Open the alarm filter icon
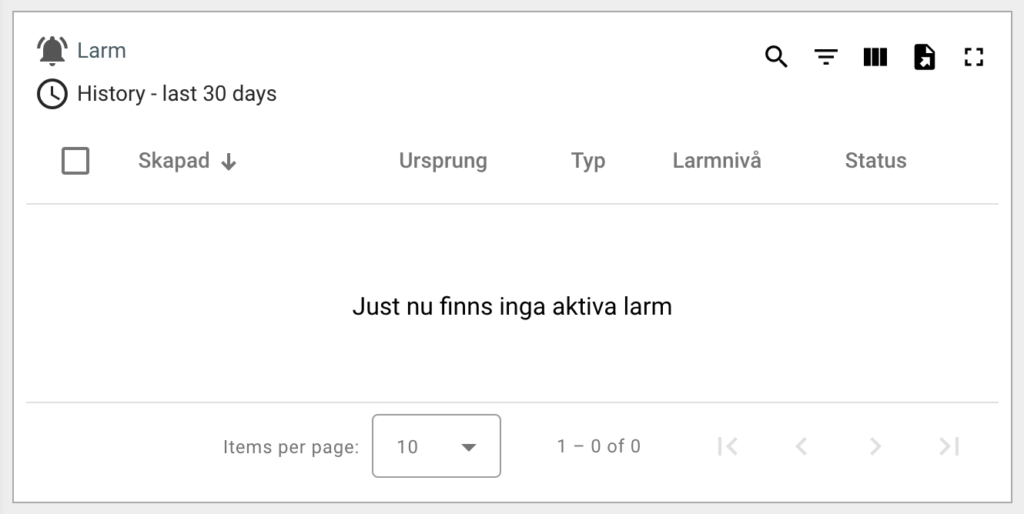Screen dimensions: 1024x514 [825, 57]
